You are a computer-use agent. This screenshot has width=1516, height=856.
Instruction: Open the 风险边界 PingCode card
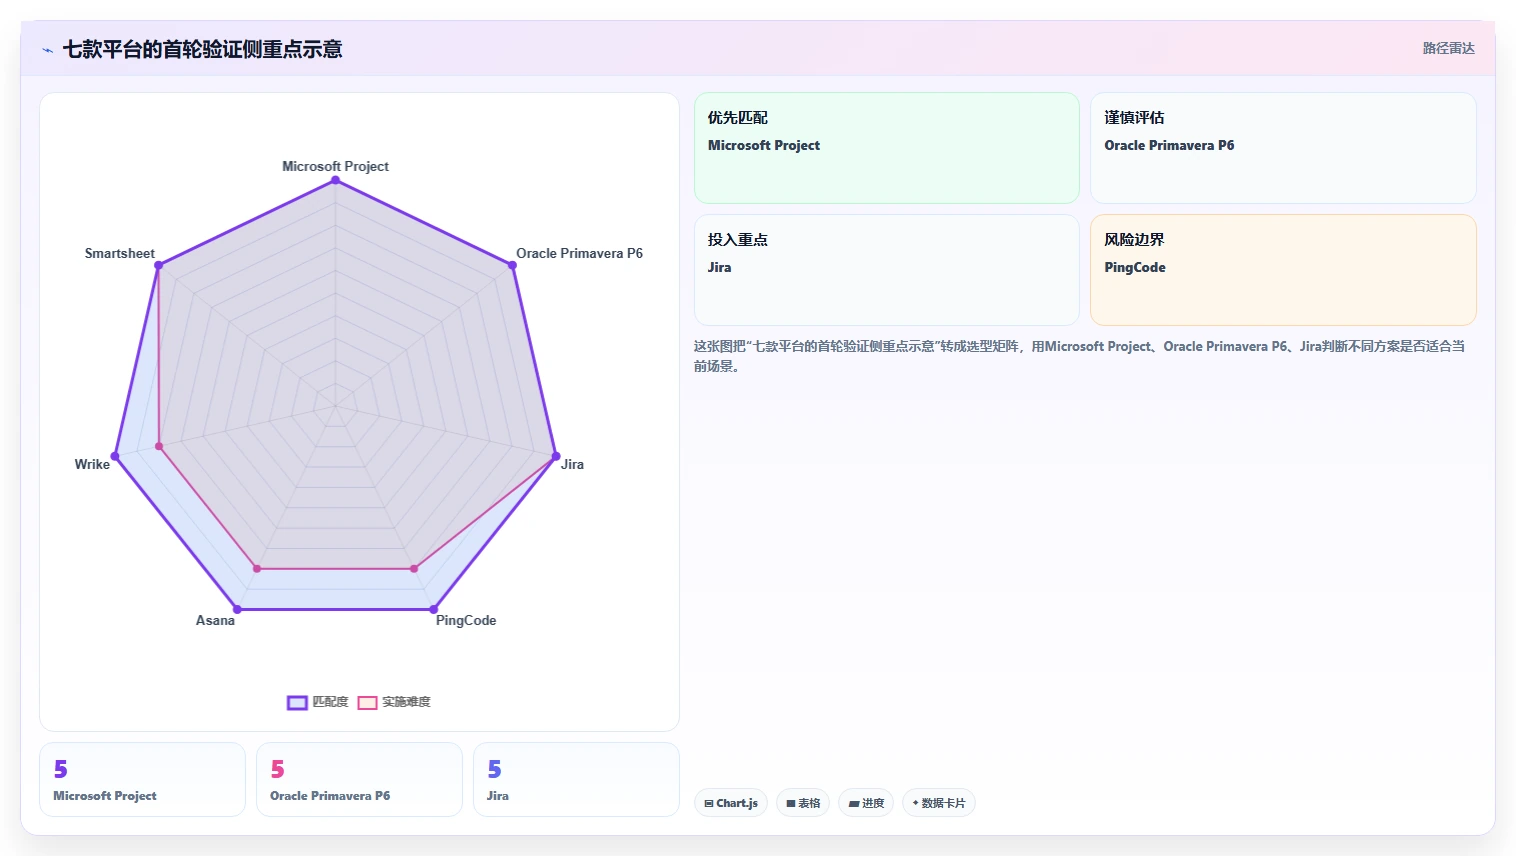tap(1283, 270)
